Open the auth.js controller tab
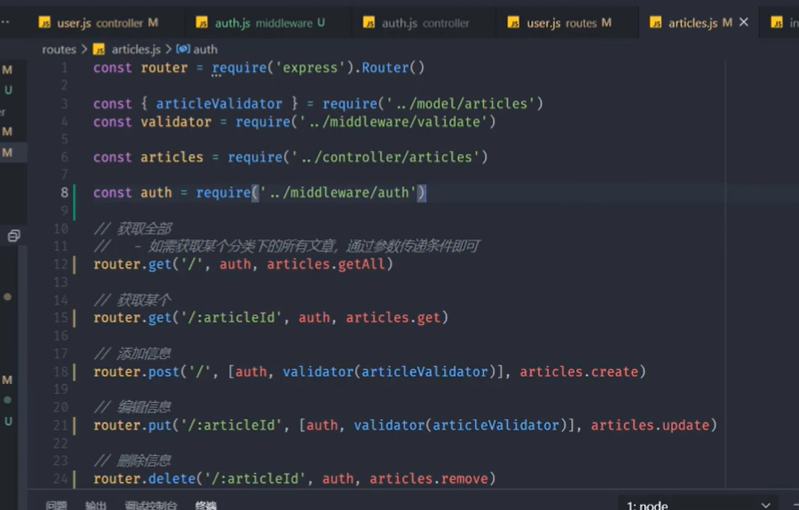 point(425,23)
